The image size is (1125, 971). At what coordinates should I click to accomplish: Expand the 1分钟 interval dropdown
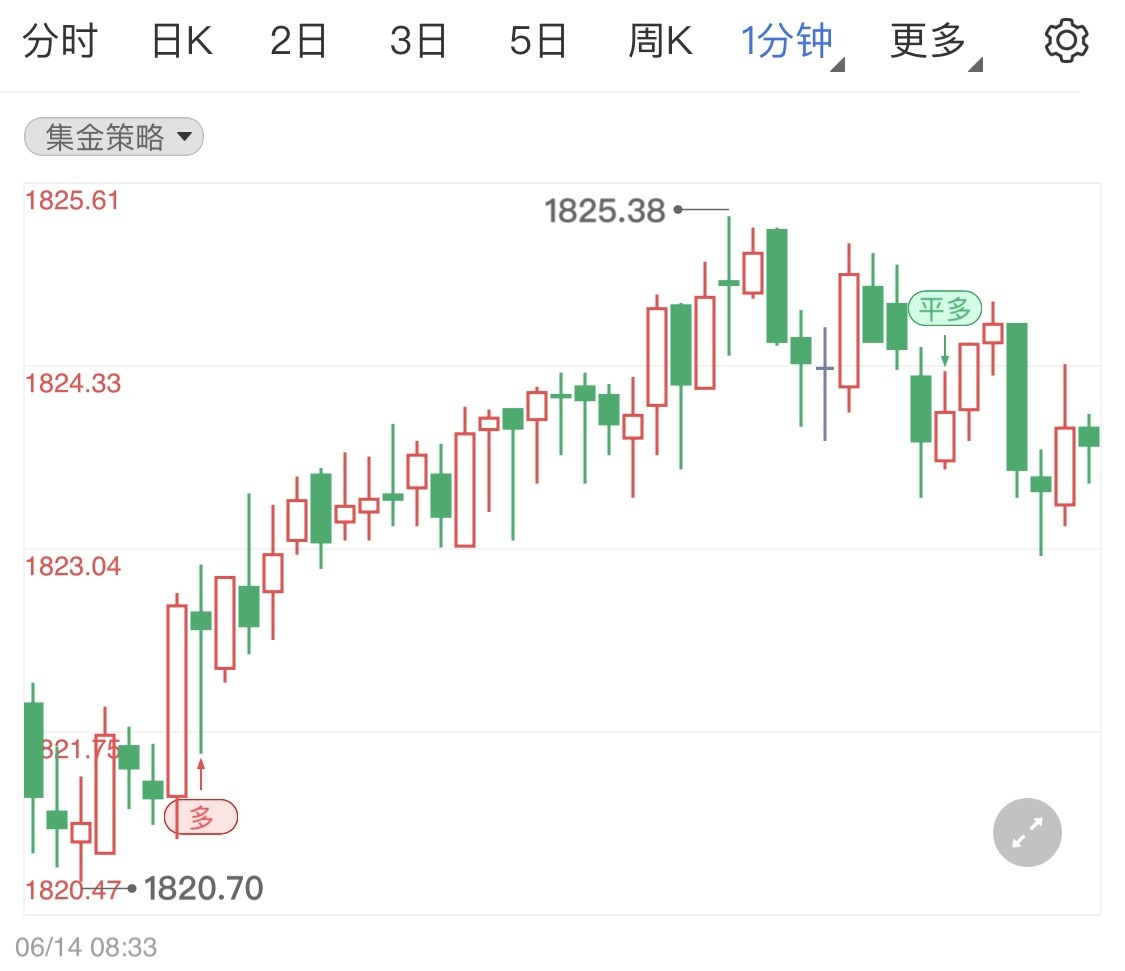click(791, 42)
